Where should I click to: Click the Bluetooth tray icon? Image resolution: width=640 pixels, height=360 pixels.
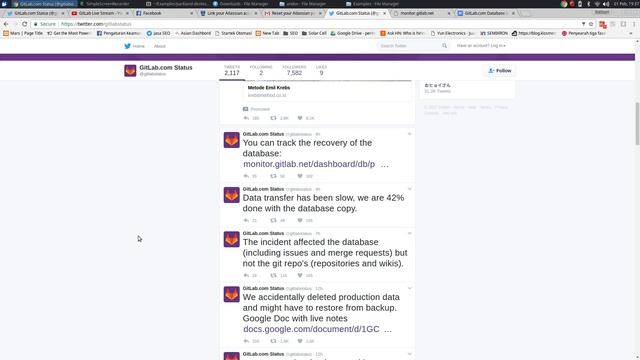pos(589,4)
